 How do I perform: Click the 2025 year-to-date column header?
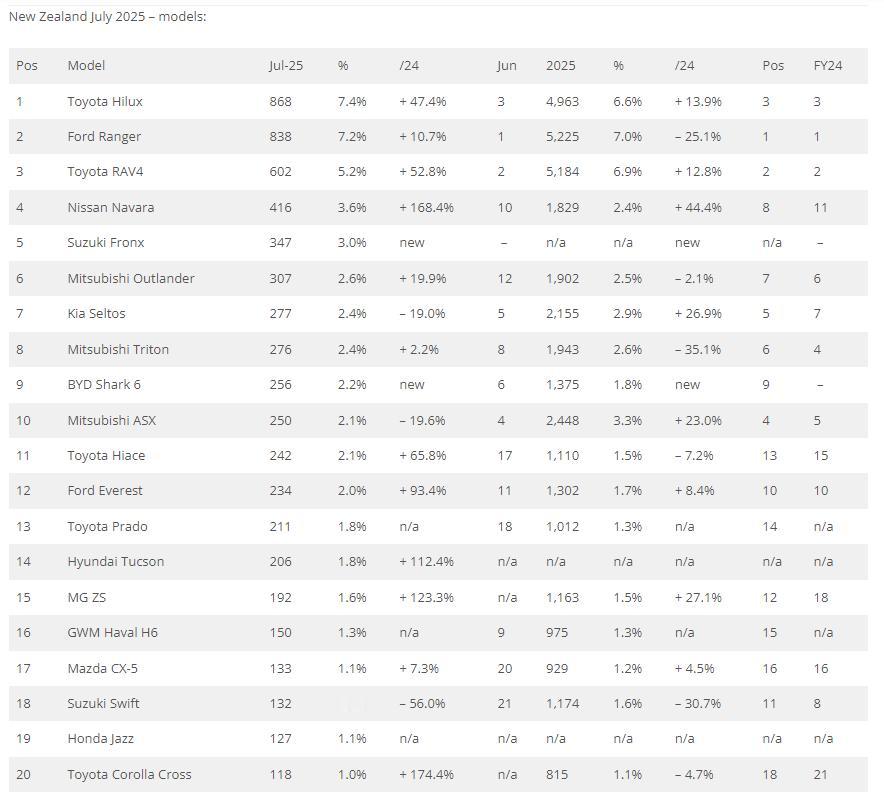pos(560,65)
